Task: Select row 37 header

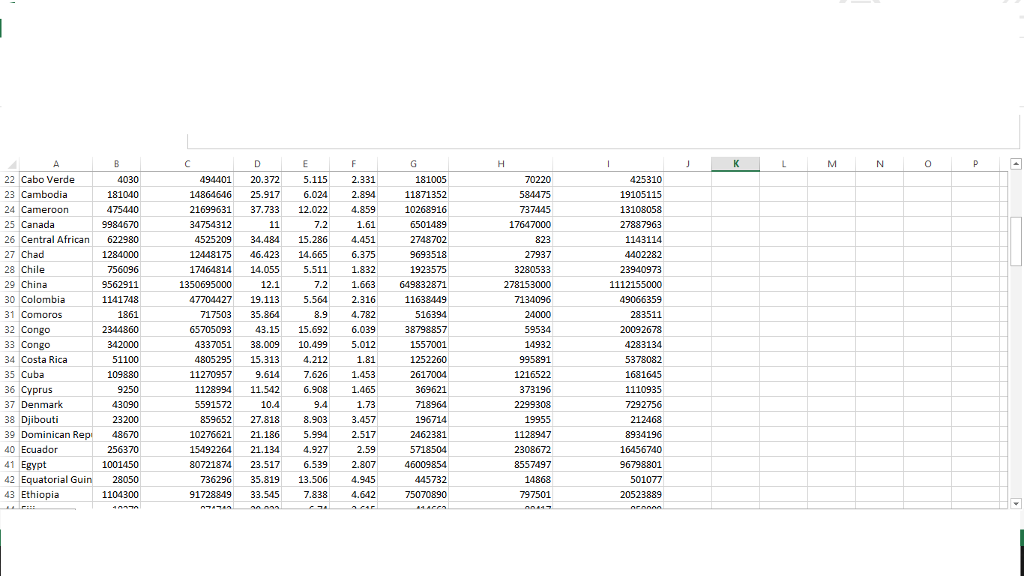Action: coord(9,405)
